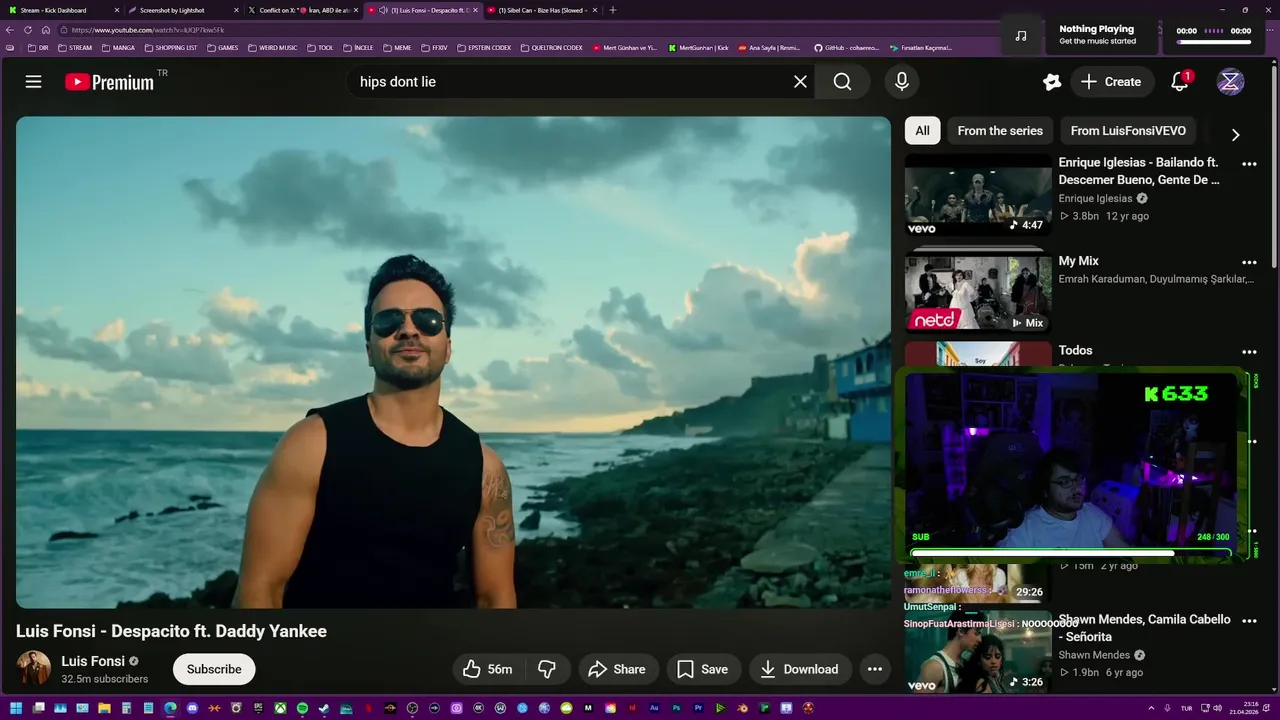Open the EPSTEIN CODEX bookmarks folder

pyautogui.click(x=483, y=47)
